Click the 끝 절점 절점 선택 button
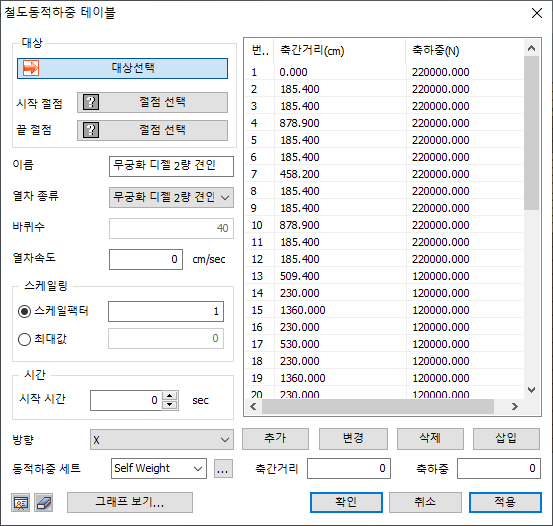The width and height of the screenshot is (553, 526). click(x=152, y=130)
